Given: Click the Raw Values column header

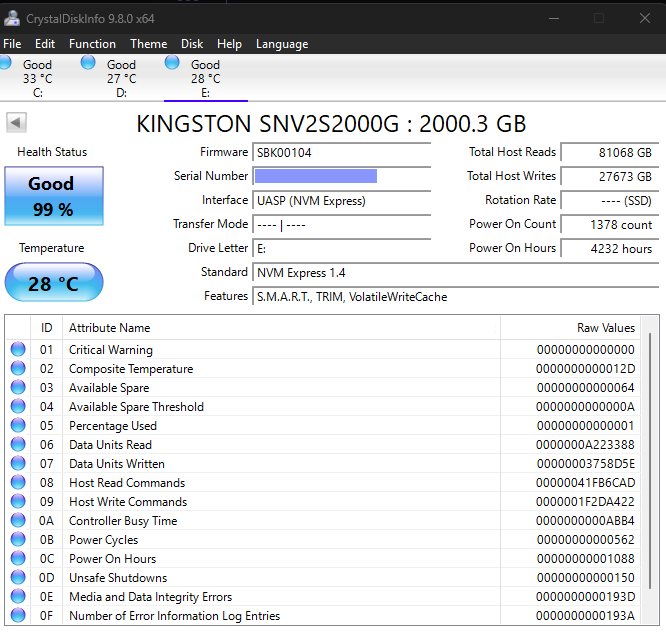Looking at the screenshot, I should (x=571, y=327).
